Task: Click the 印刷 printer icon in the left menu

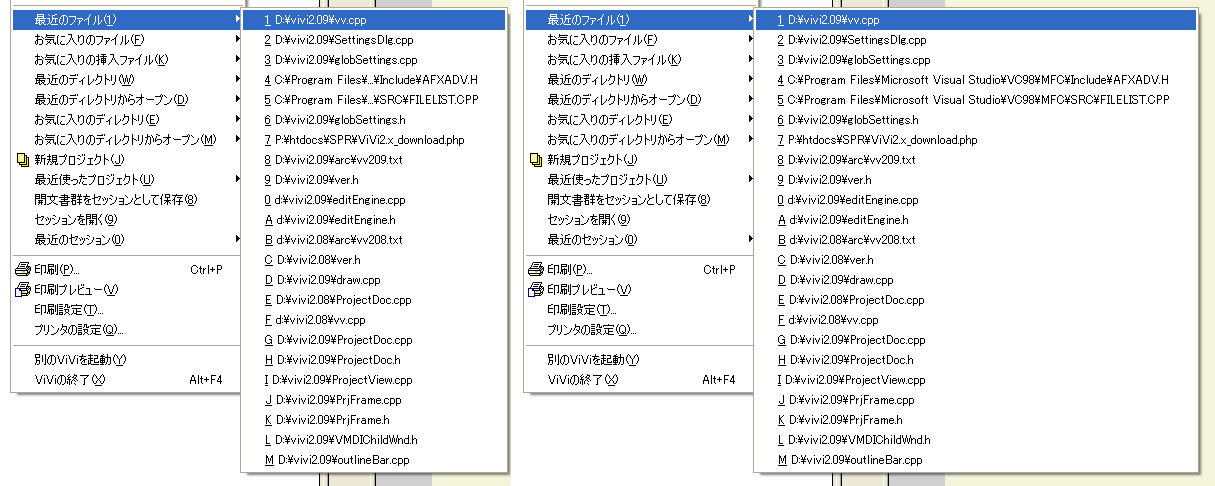Action: [x=24, y=270]
